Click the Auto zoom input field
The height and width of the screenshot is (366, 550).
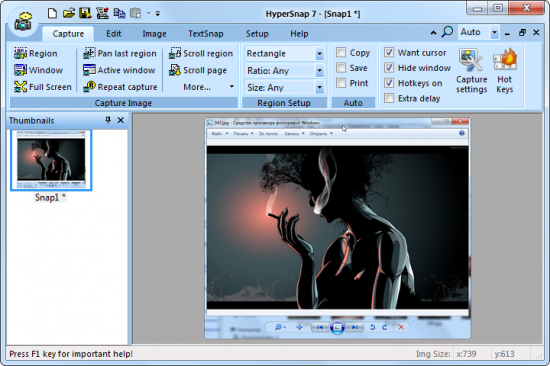[x=473, y=32]
